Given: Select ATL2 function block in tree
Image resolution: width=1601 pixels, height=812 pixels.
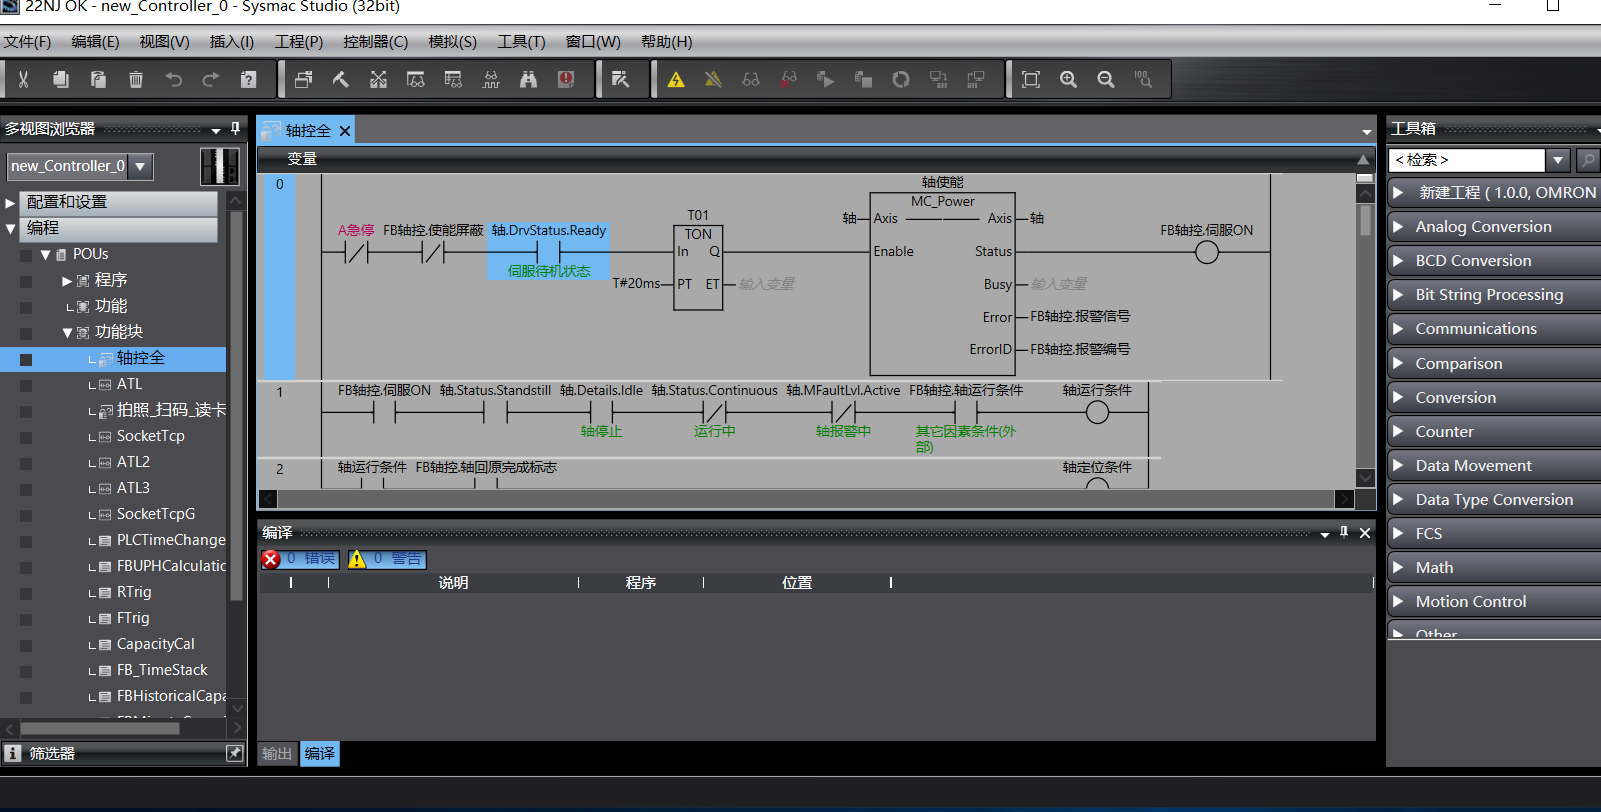Looking at the screenshot, I should point(133,462).
